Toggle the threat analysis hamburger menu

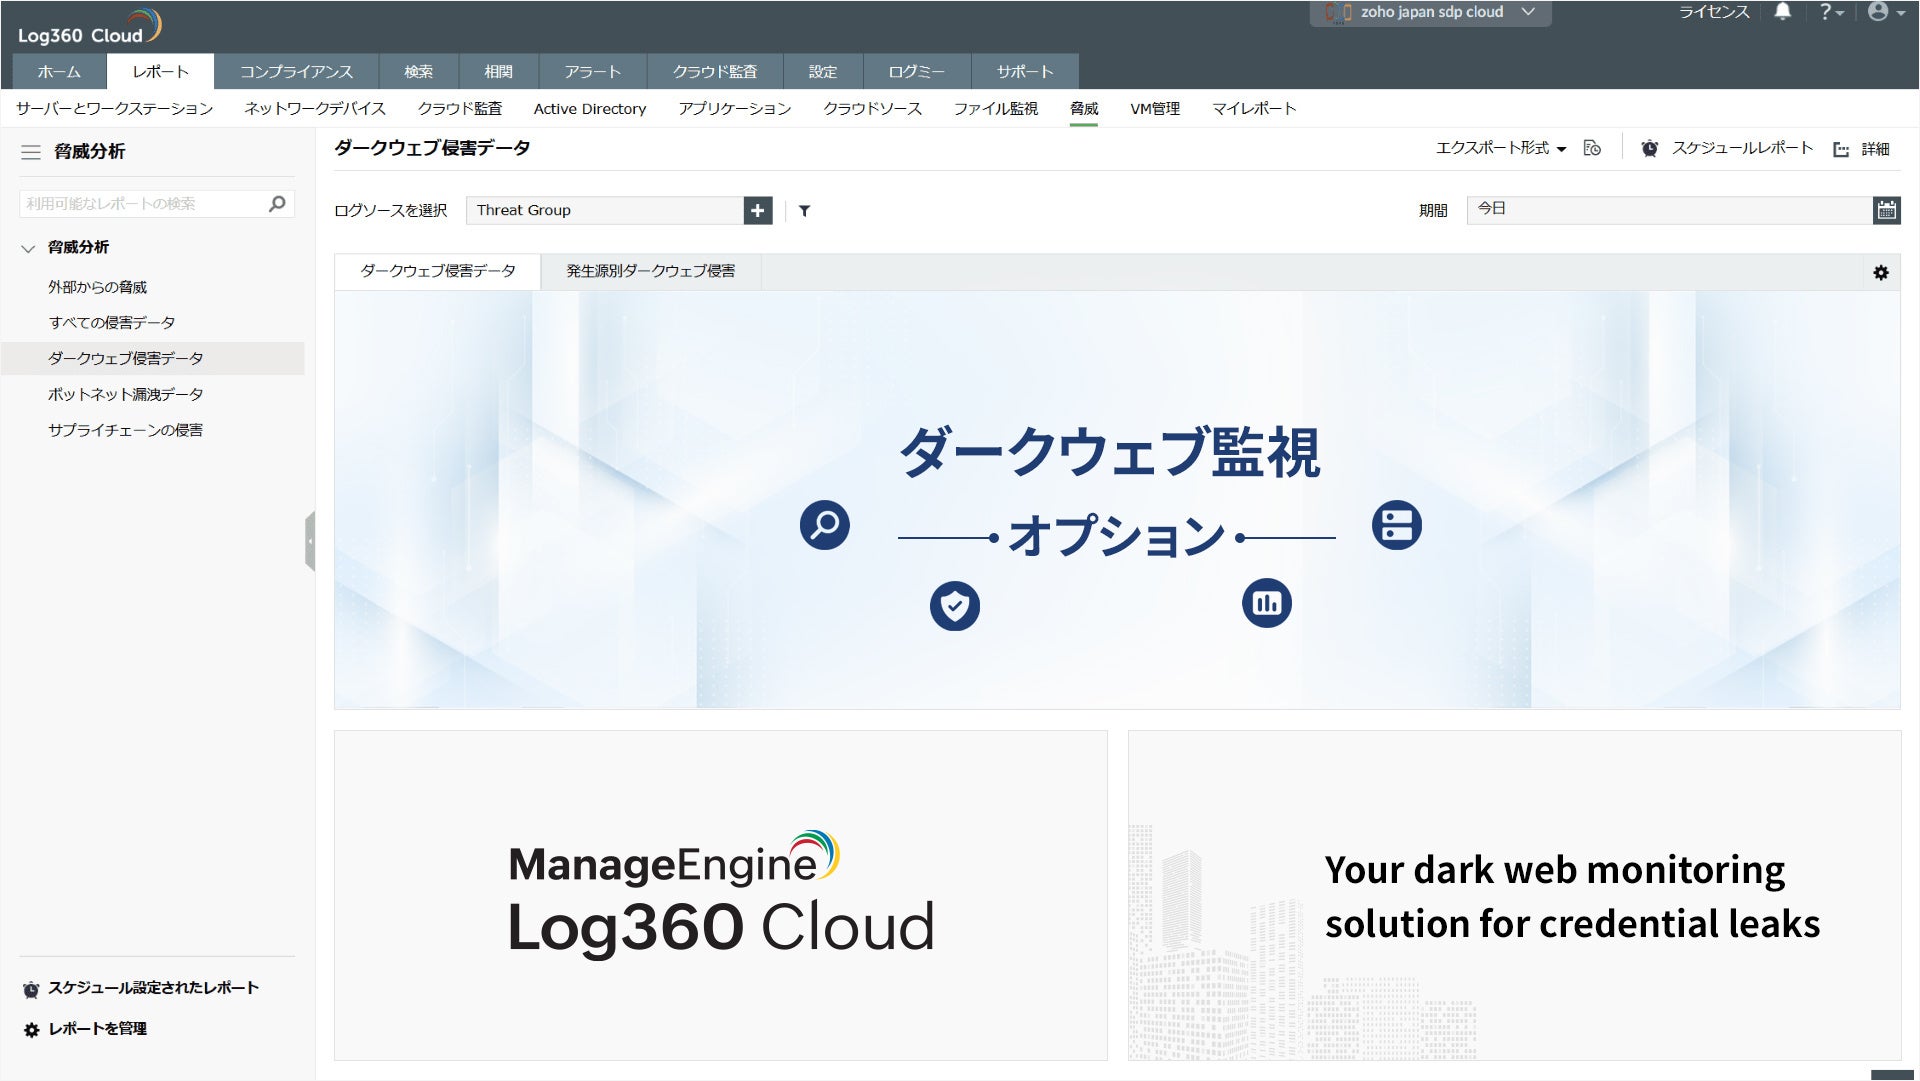tap(31, 152)
